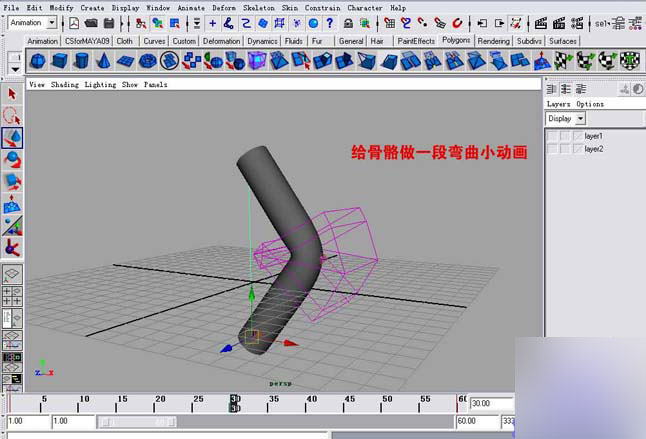
Task: Create a polygon cube from shelf
Action: pyautogui.click(x=60, y=61)
